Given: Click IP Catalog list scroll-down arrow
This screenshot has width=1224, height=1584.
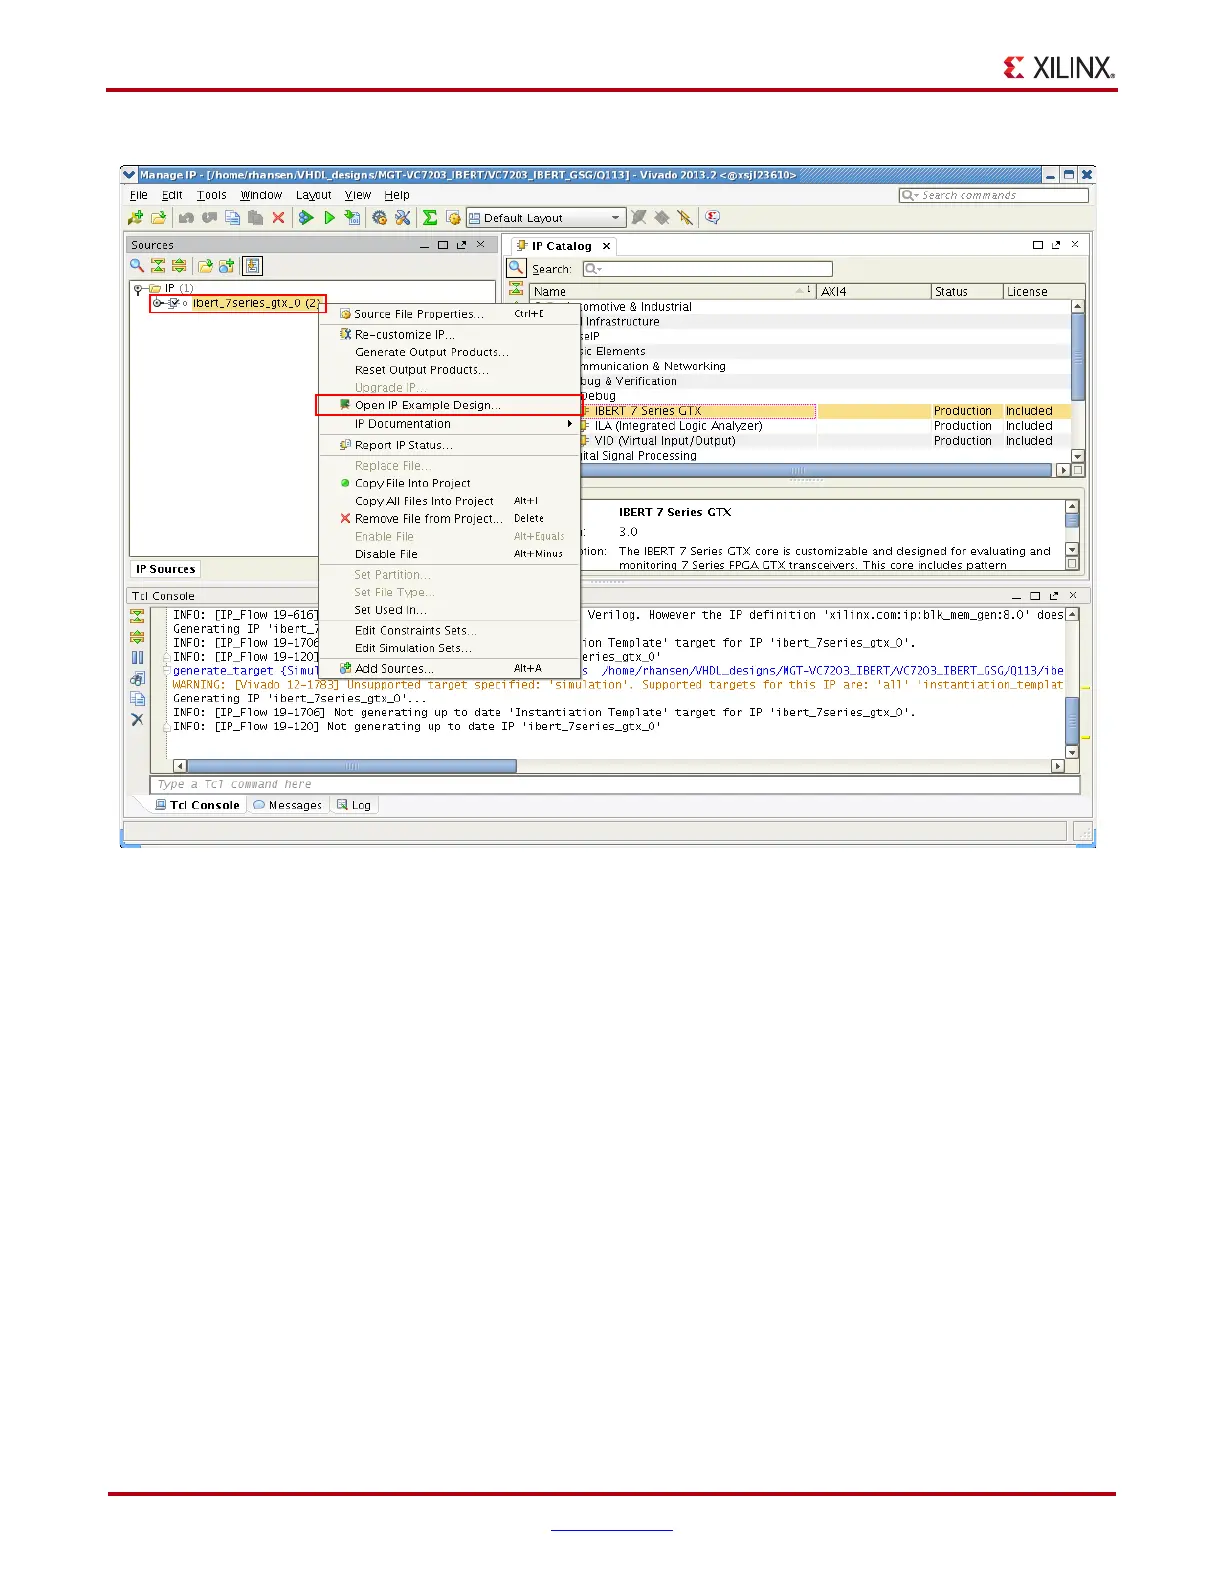Looking at the screenshot, I should tap(1077, 456).
